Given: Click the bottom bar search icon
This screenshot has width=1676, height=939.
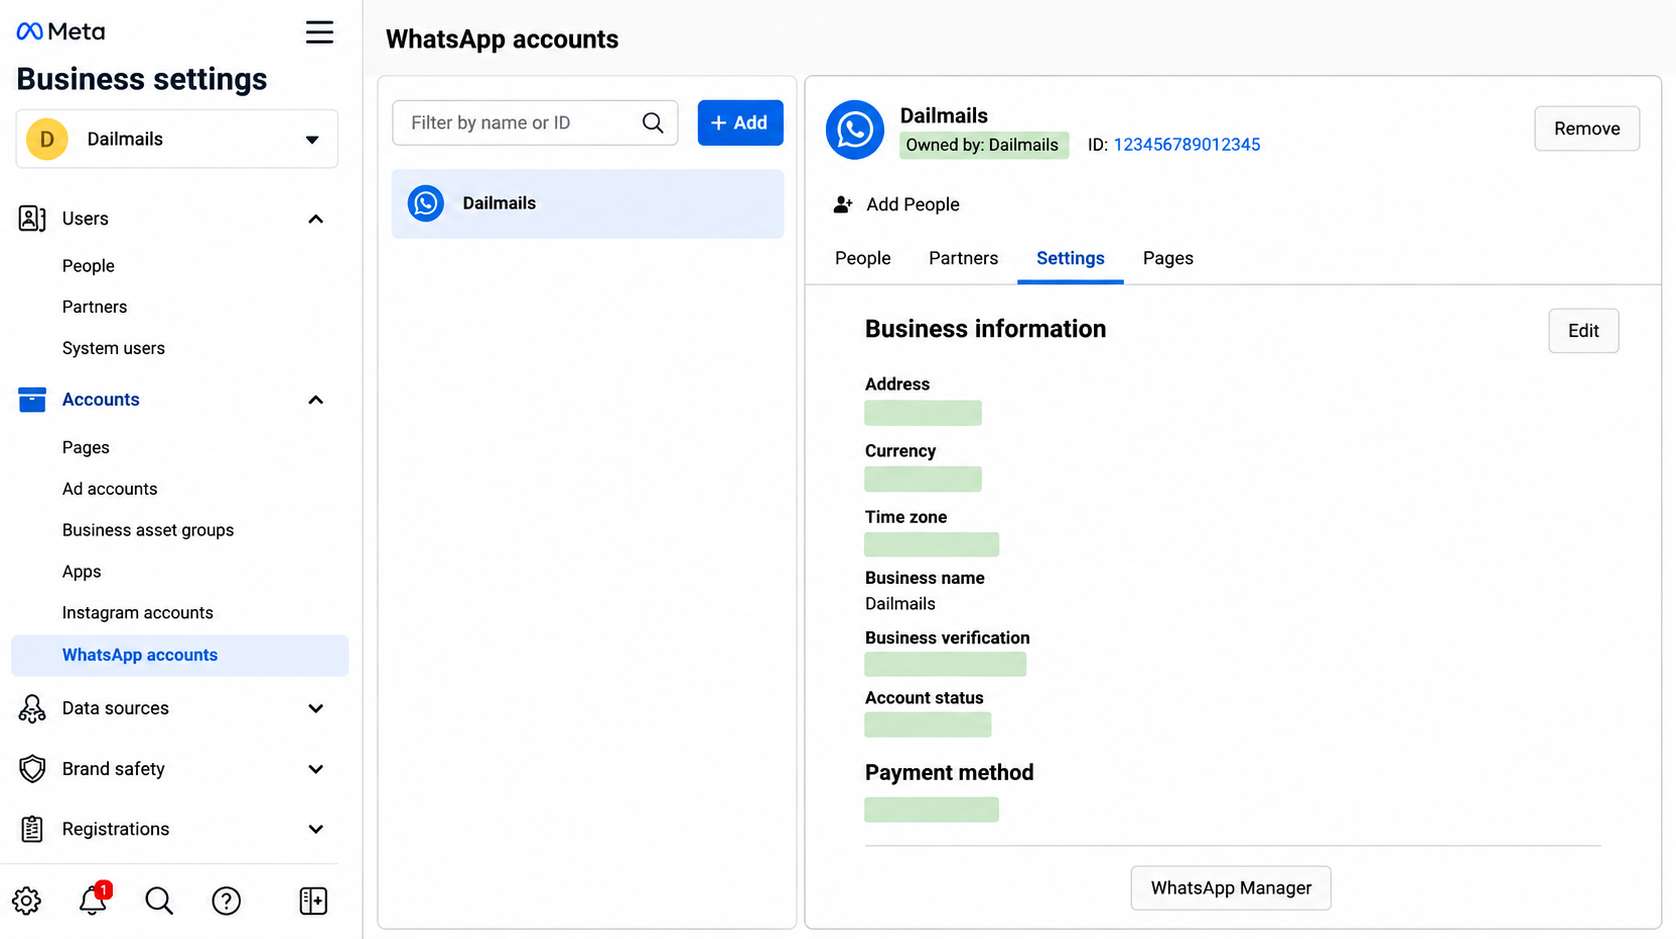Looking at the screenshot, I should point(159,901).
